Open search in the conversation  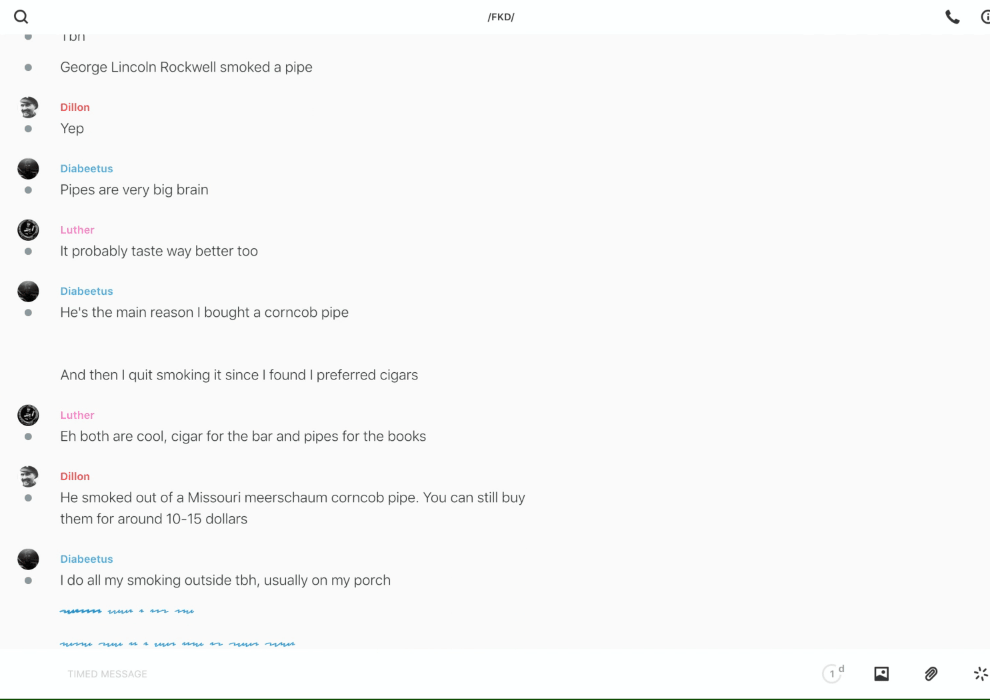point(21,17)
